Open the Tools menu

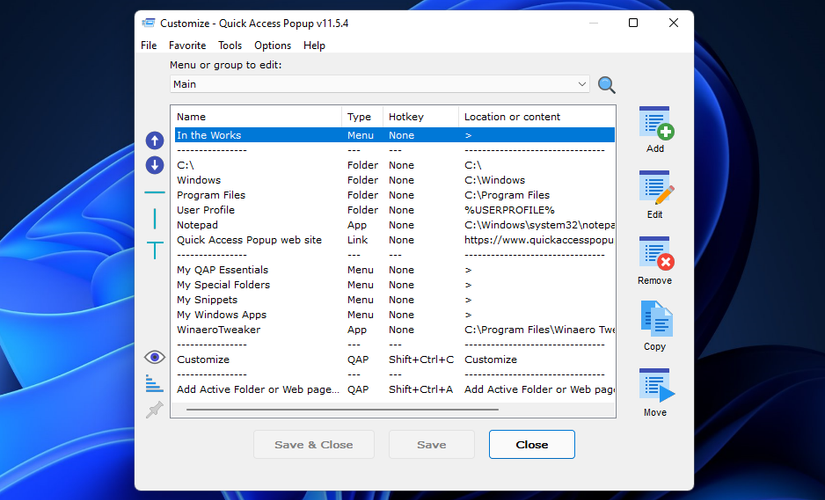pos(230,45)
